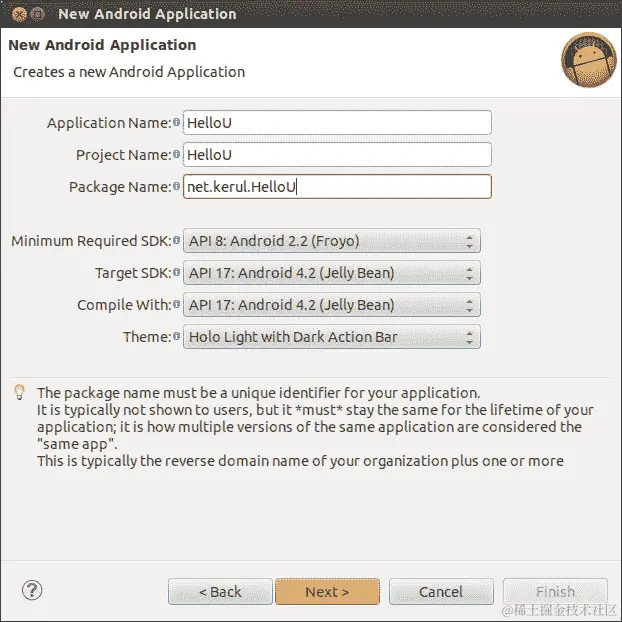Screen dimensions: 622x622
Task: Cancel the new application wizard
Action: [x=441, y=591]
